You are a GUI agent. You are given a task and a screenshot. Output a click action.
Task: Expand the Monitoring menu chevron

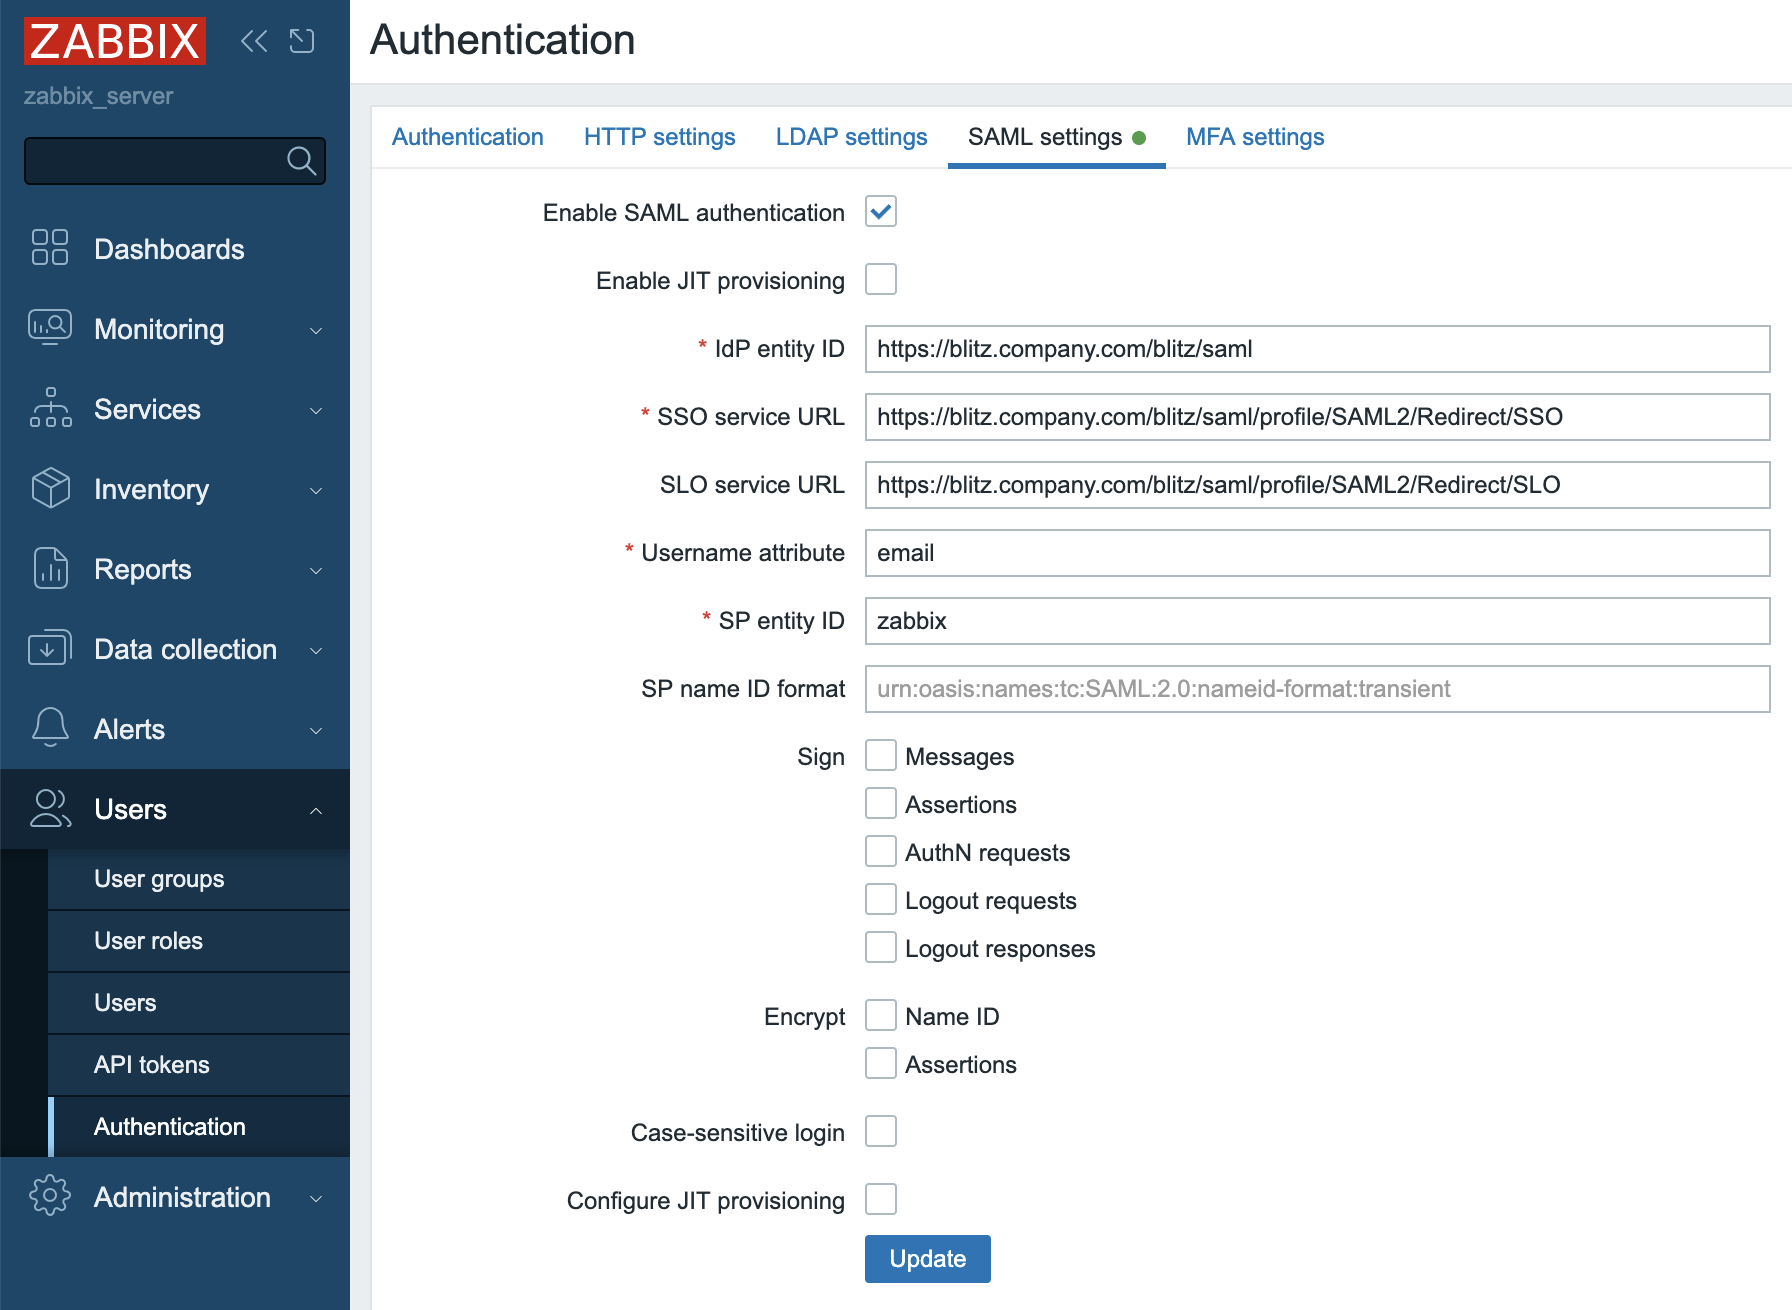pos(316,330)
